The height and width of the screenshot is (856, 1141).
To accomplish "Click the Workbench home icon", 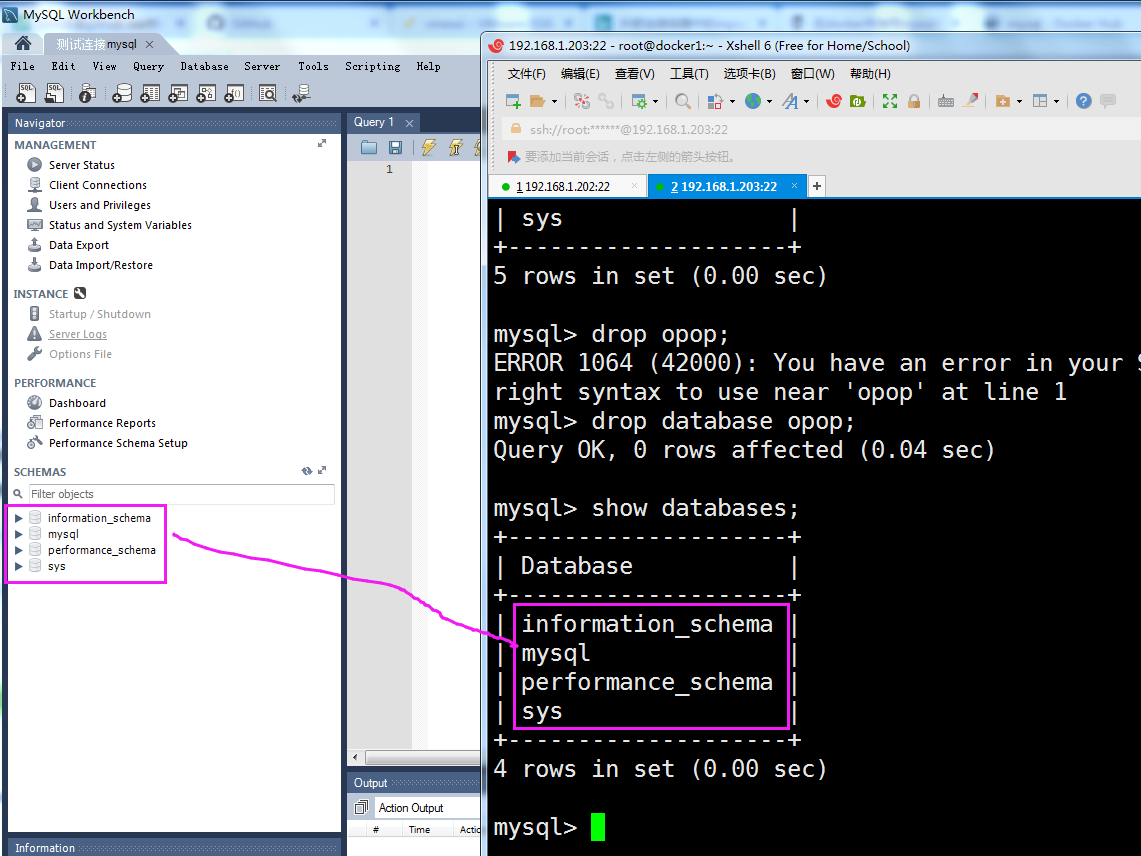I will coord(23,44).
